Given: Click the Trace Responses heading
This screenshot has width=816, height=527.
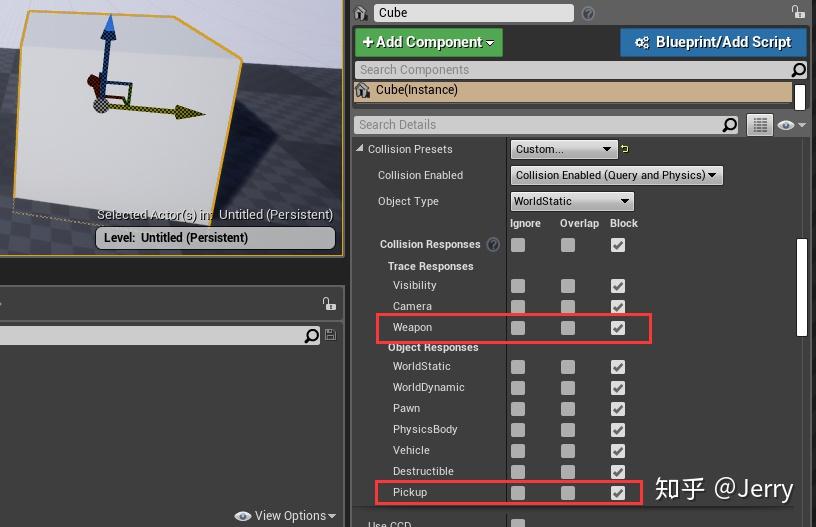Looking at the screenshot, I should (x=430, y=266).
